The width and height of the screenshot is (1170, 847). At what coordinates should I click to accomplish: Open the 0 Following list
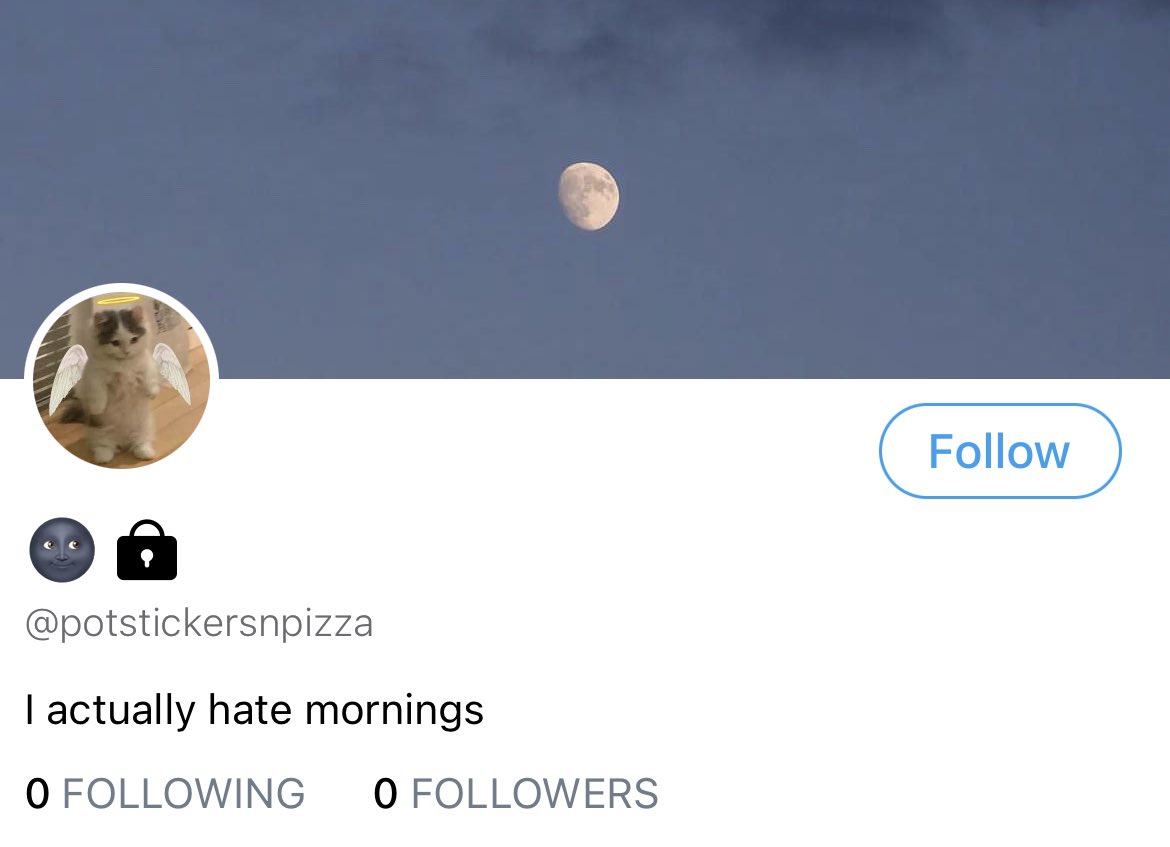[x=165, y=793]
